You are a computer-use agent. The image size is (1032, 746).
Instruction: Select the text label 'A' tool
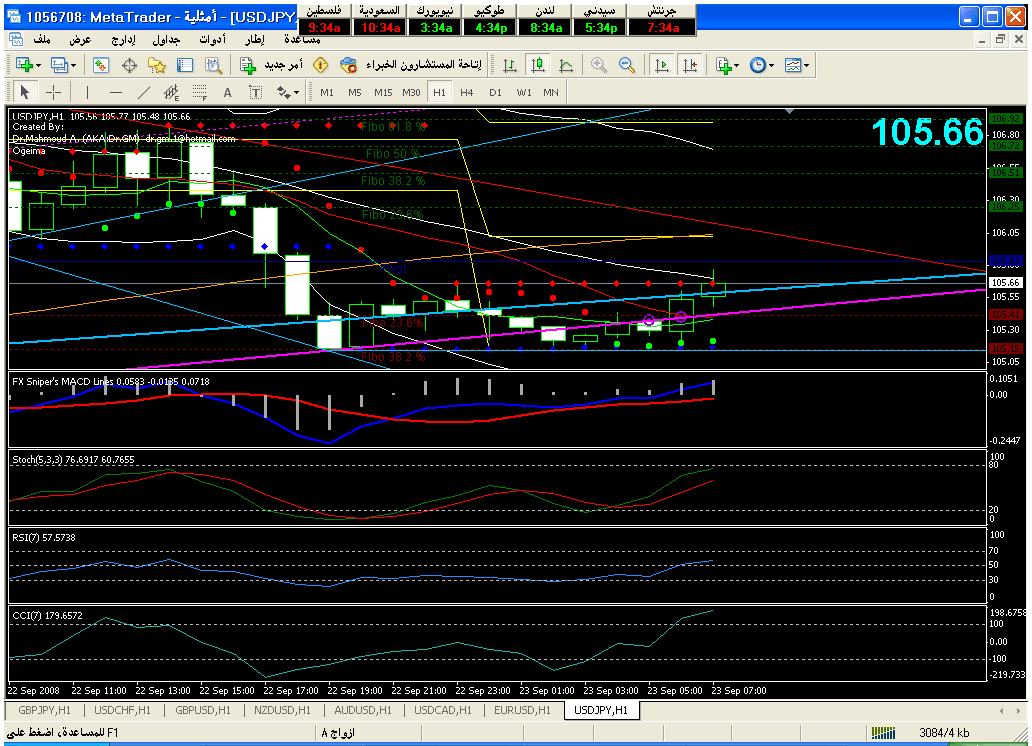click(227, 92)
